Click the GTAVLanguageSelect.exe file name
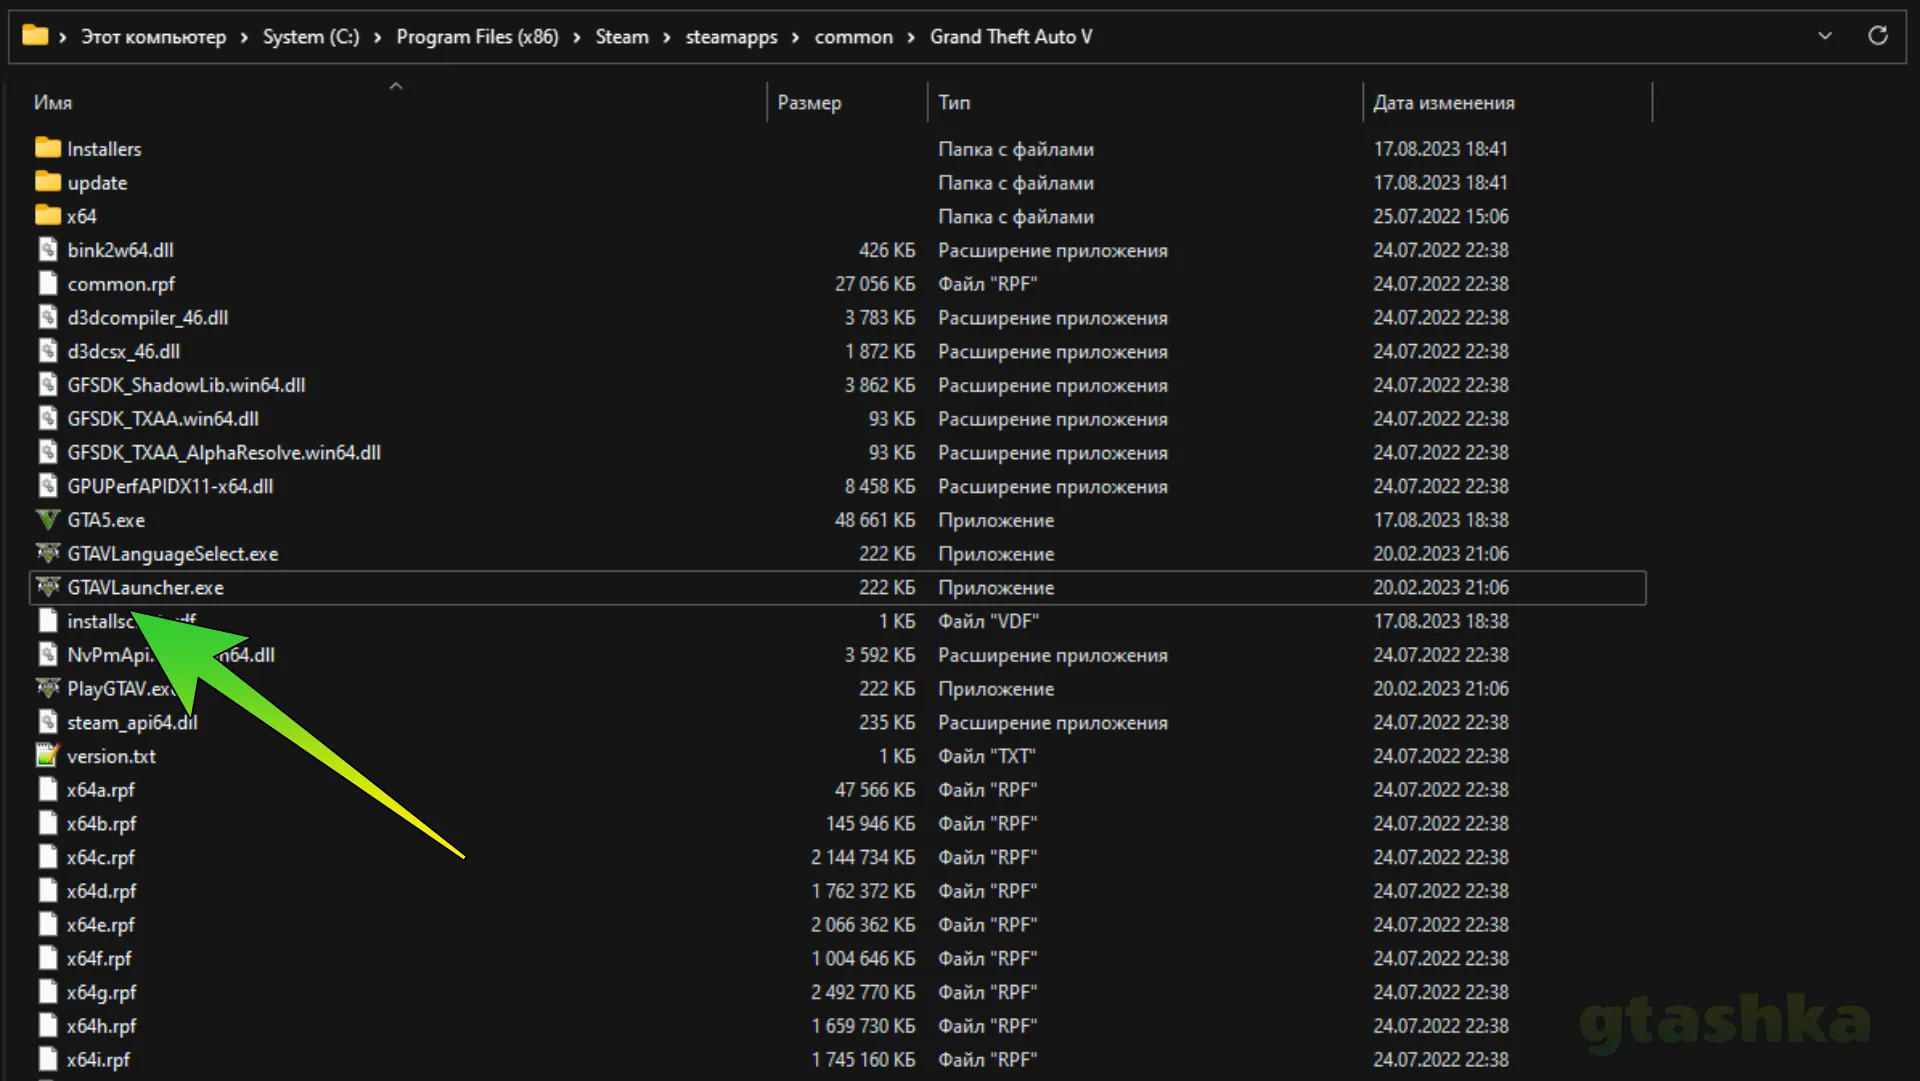 tap(173, 553)
